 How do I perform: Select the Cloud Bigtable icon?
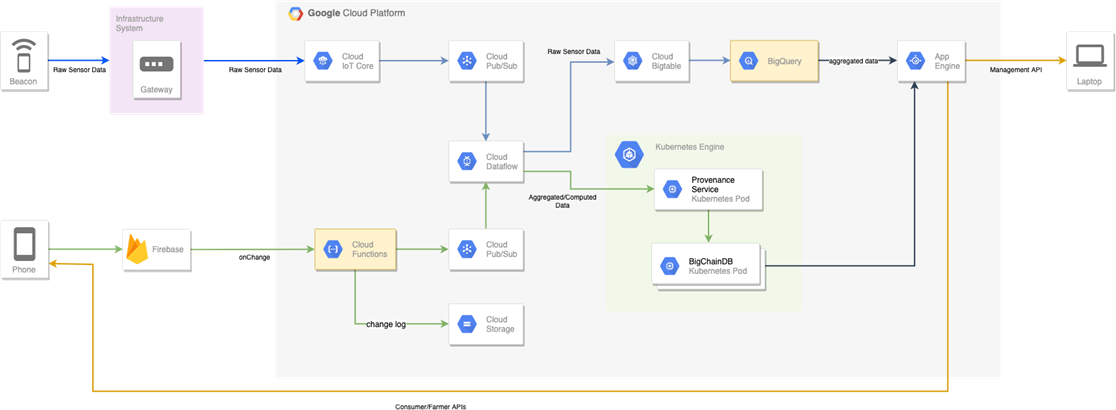tap(632, 61)
